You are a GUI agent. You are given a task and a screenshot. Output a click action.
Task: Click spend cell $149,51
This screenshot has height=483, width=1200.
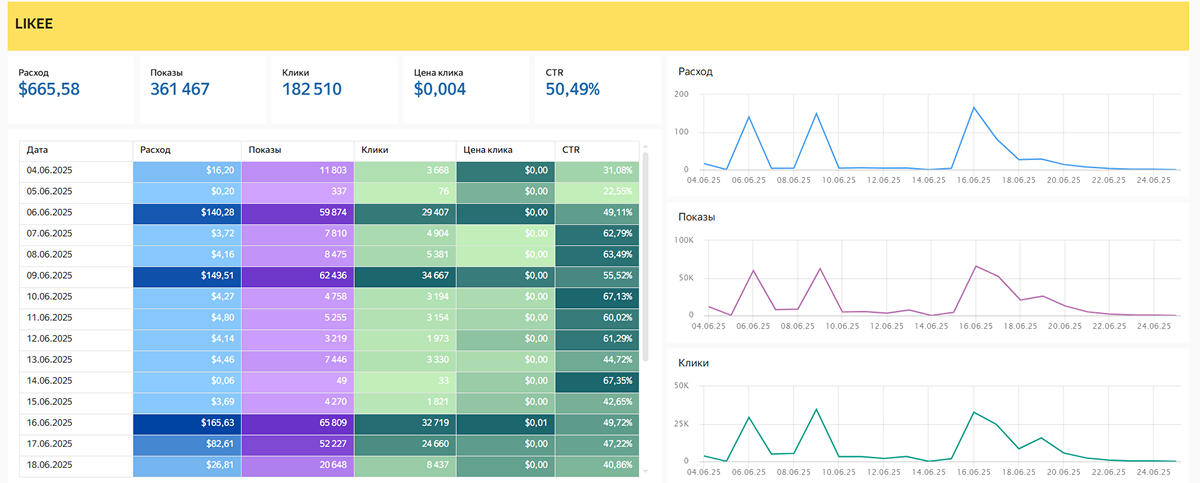click(x=187, y=276)
